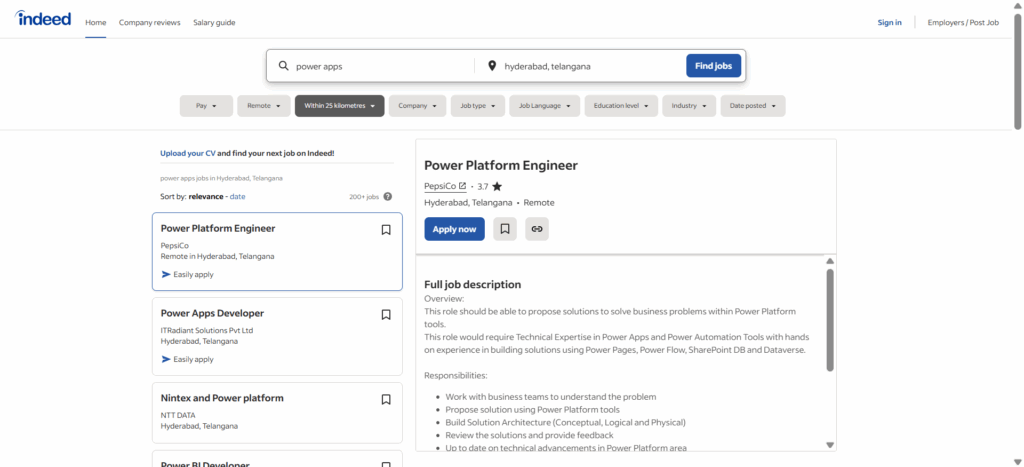The image size is (1024, 467).
Task: Click '200+ jobs' count text
Action: point(364,197)
